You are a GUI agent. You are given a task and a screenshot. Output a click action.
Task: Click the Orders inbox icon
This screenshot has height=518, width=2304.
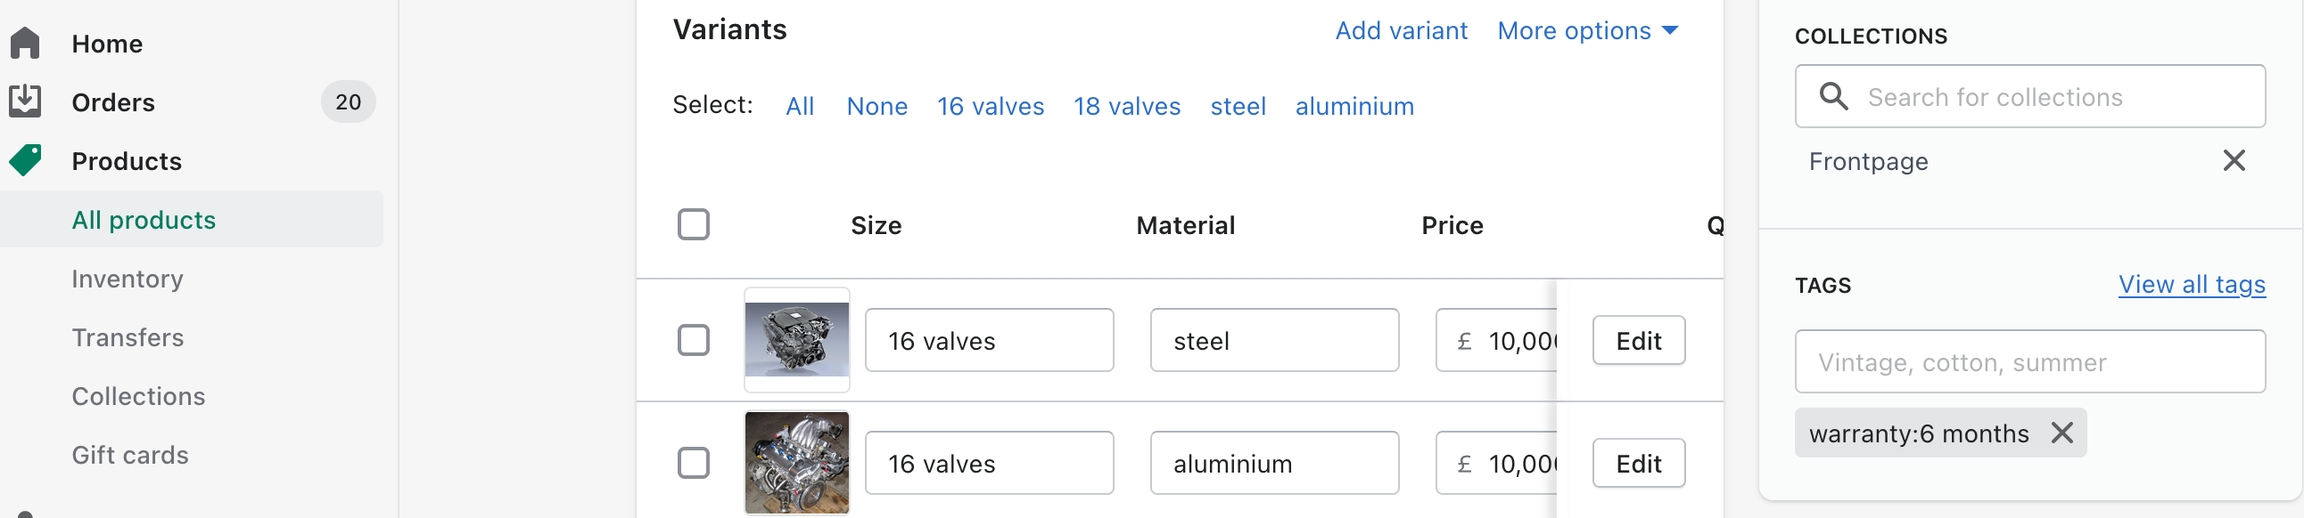click(26, 101)
